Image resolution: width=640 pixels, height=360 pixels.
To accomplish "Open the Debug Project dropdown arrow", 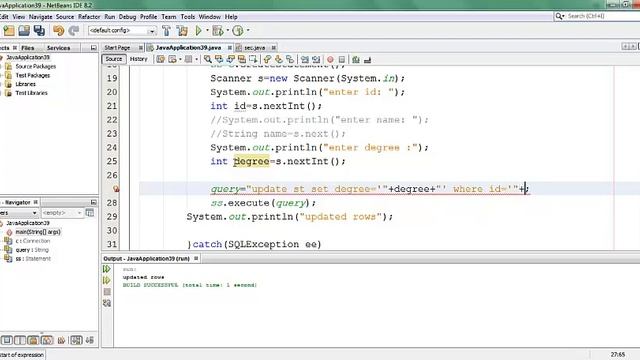I will 228,31.
